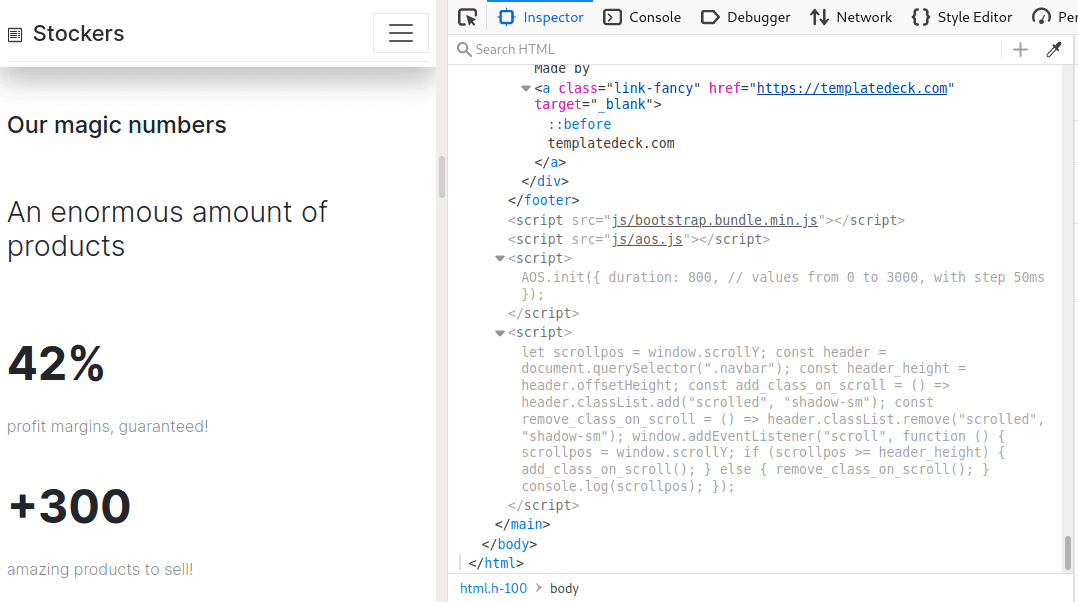This screenshot has height=602, width=1078.
Task: Select html.h-100 in the breadcrumb
Action: [493, 588]
